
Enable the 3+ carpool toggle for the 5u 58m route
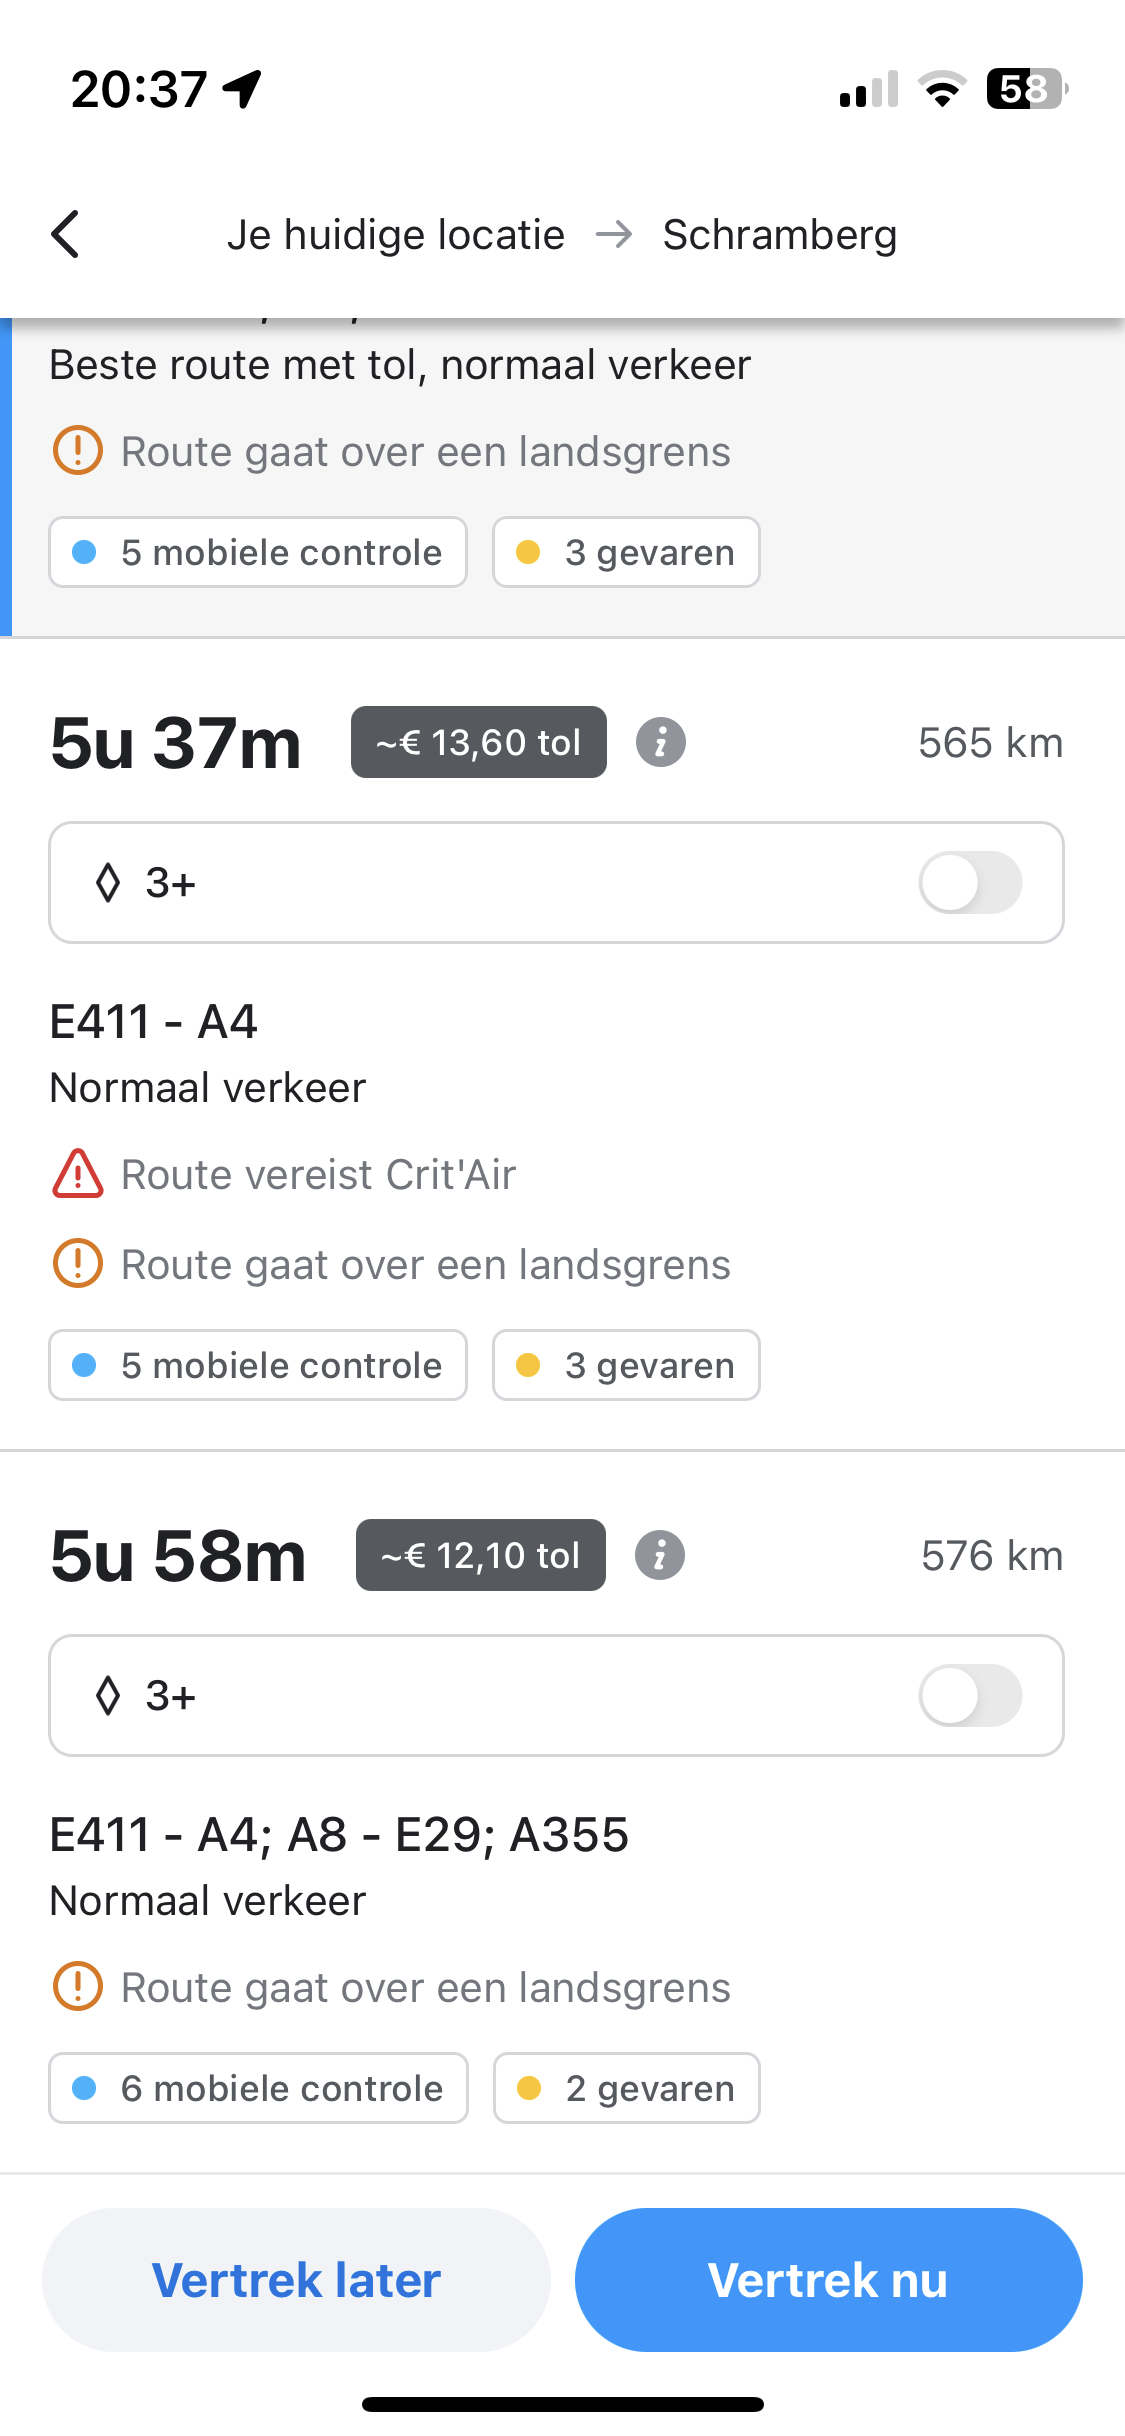(x=970, y=1696)
